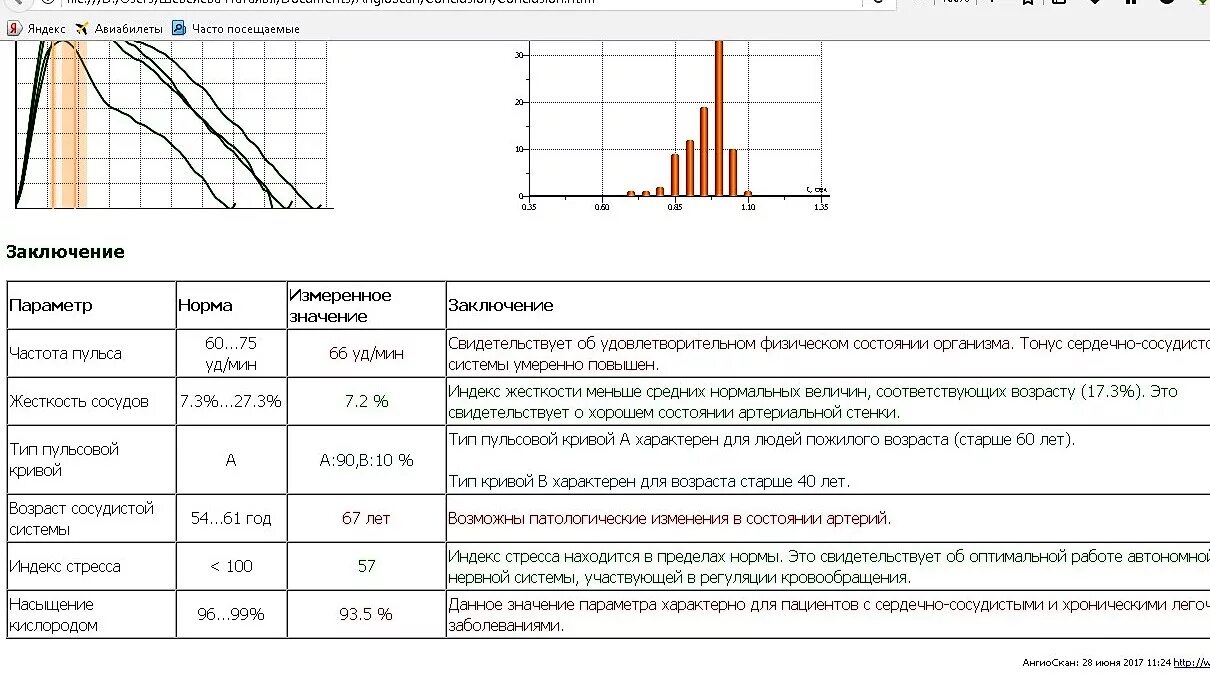Select the Индекс стресса находится conclusion text
1210x680 pixels.
click(829, 566)
